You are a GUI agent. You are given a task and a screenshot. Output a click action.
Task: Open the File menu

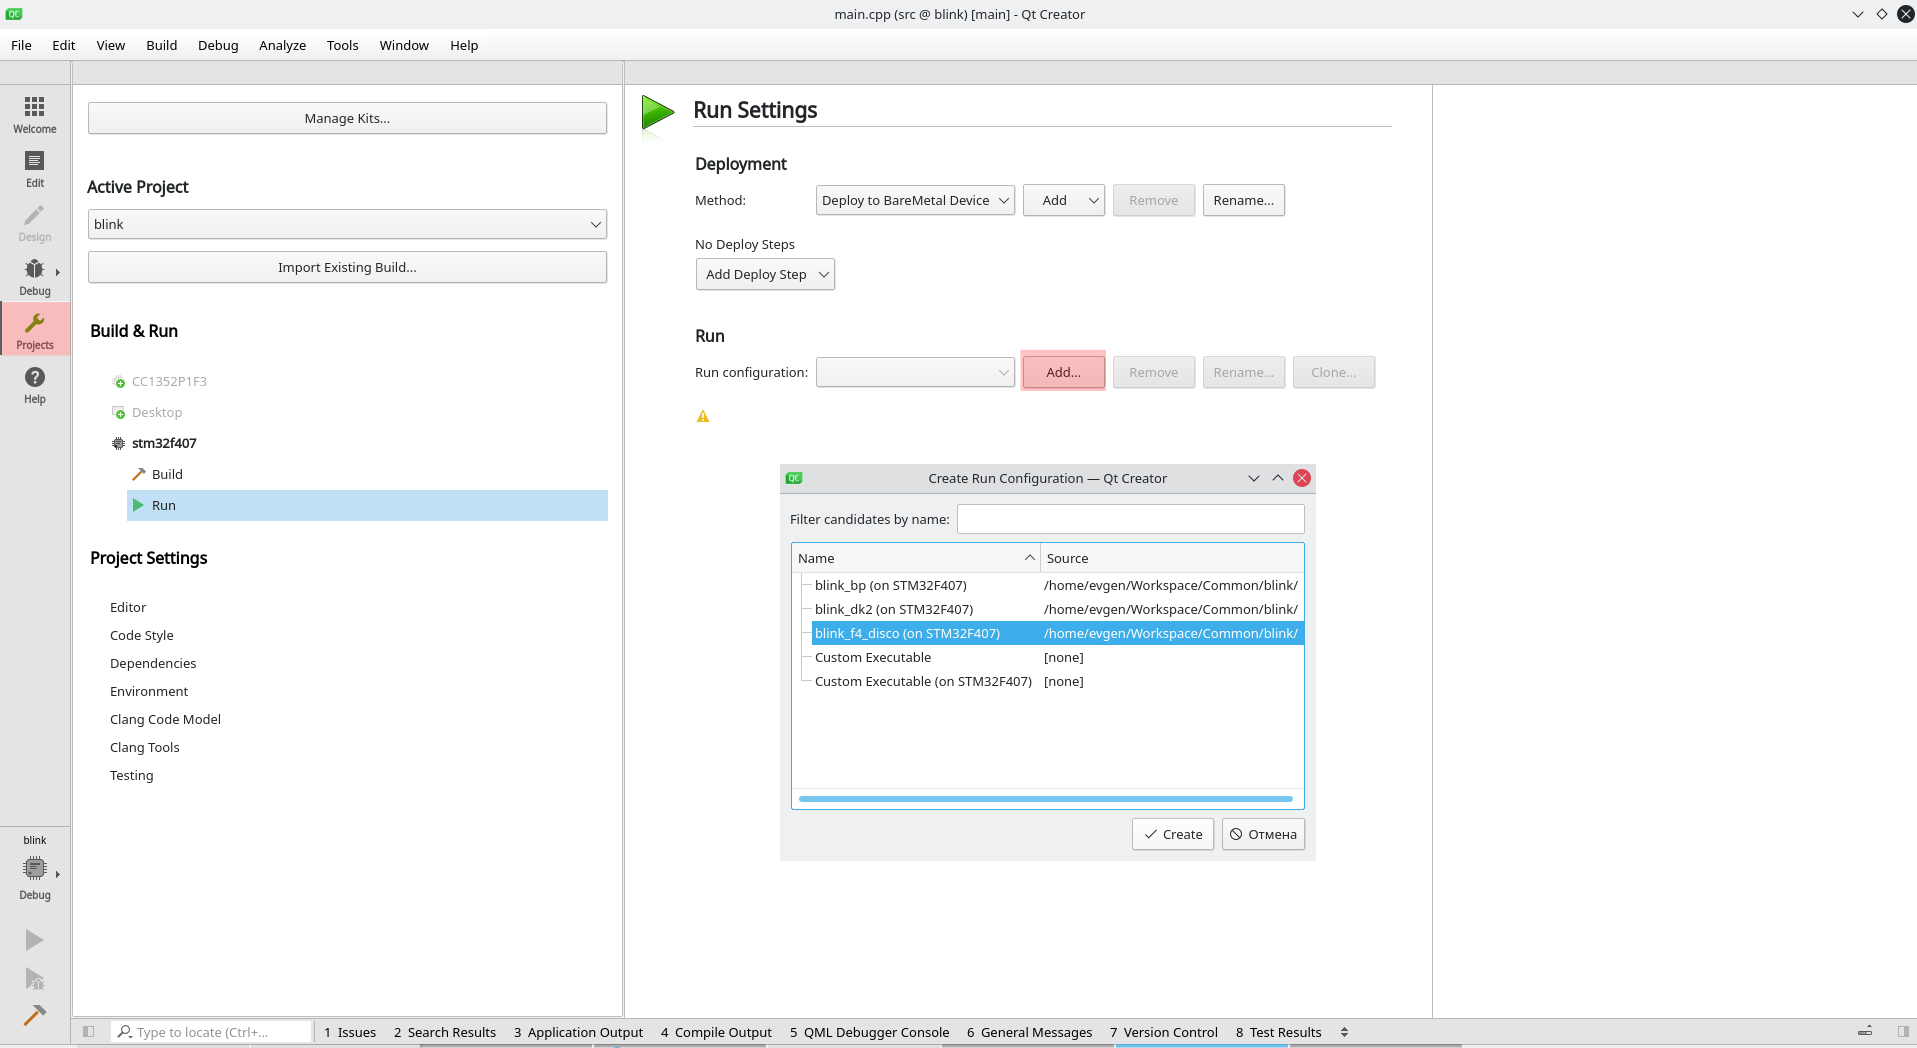point(21,45)
